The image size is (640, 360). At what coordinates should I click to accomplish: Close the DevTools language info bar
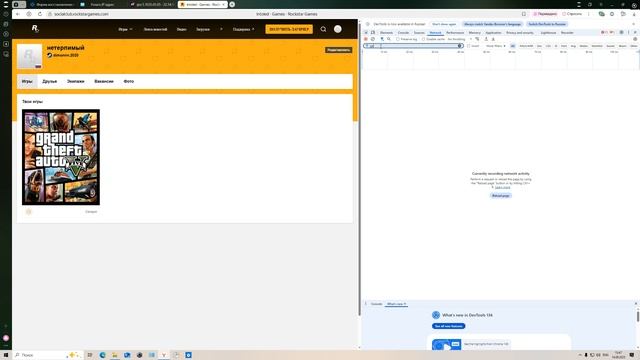(634, 24)
